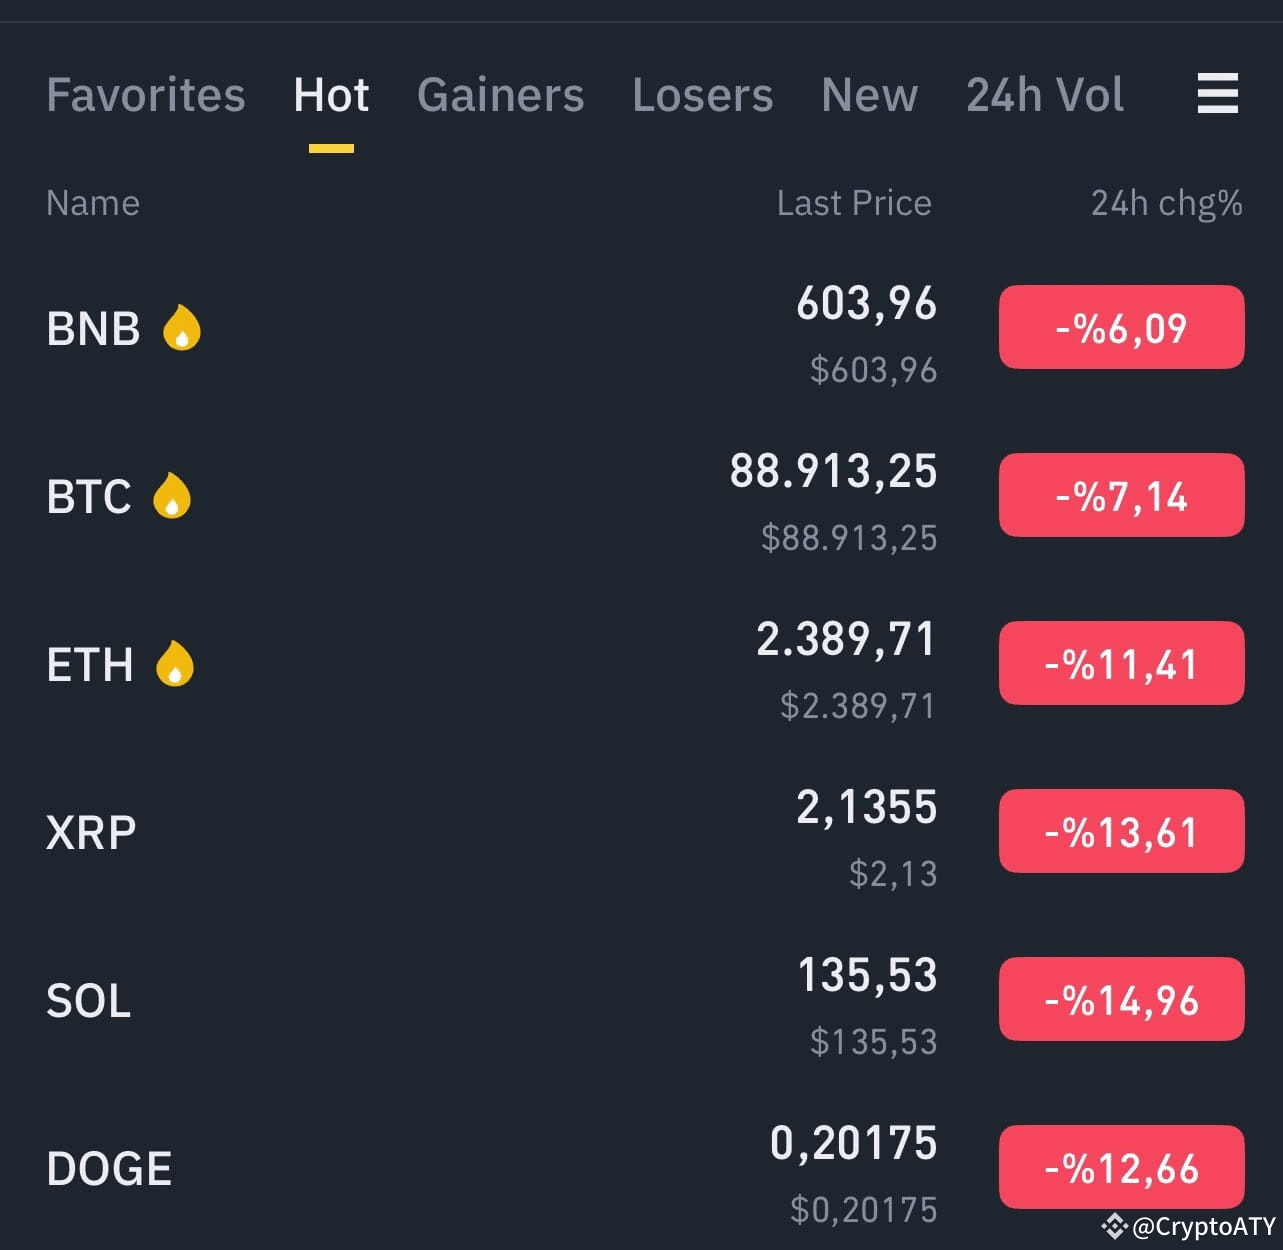Image resolution: width=1283 pixels, height=1250 pixels.
Task: Open the New listings section
Action: click(x=868, y=95)
